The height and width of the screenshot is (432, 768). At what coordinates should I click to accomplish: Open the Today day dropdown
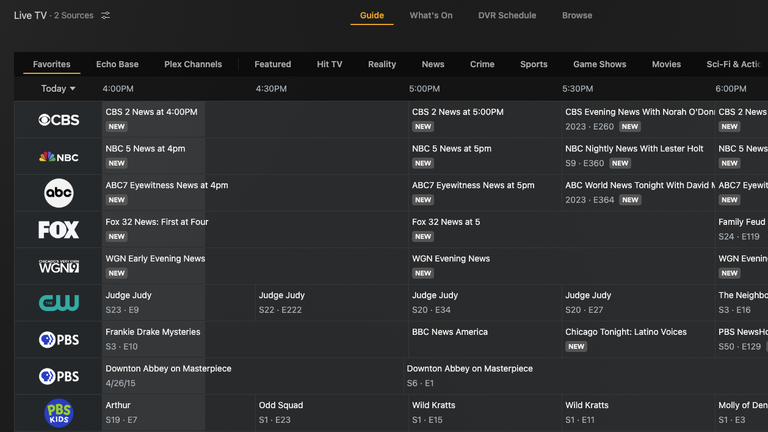point(58,89)
